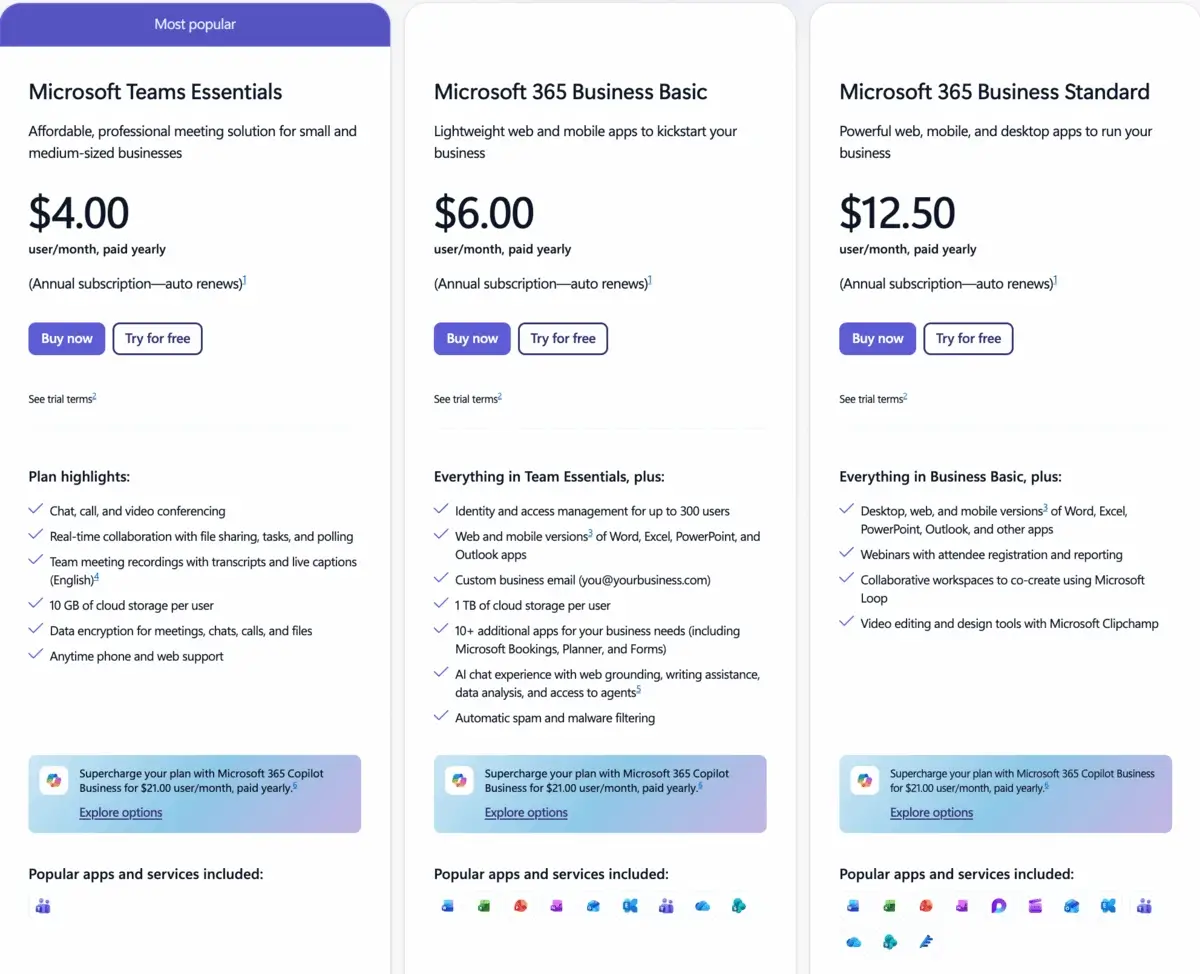1200x974 pixels.
Task: Click Buy now for Microsoft Teams Essentials
Action: click(66, 338)
